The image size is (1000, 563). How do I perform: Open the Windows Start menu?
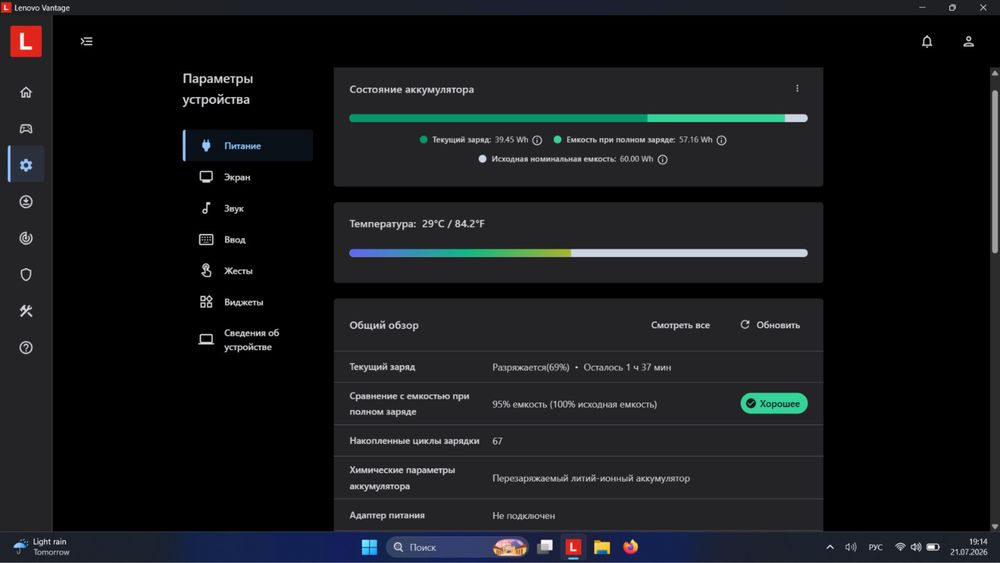[369, 547]
